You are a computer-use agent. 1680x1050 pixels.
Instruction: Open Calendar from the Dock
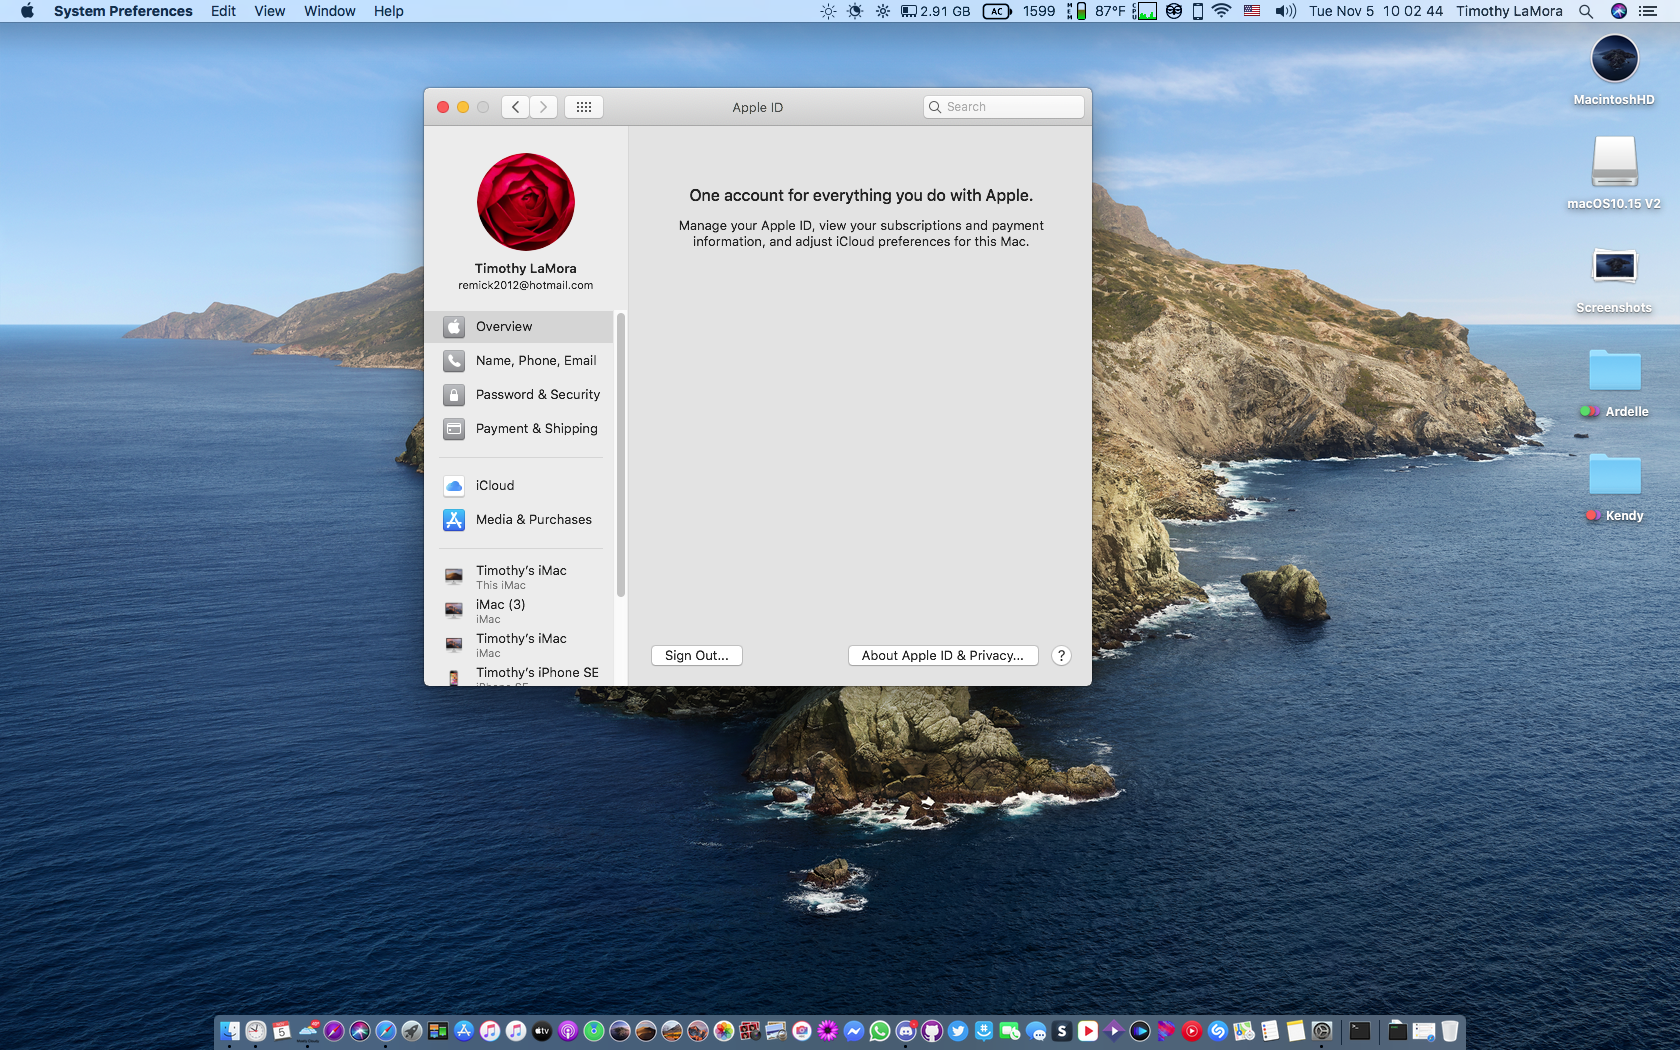282,1031
